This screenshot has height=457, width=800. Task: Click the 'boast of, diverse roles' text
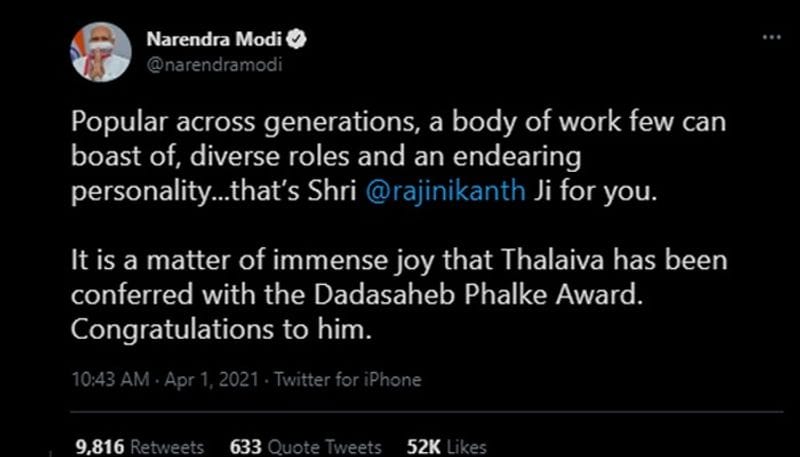(210, 157)
